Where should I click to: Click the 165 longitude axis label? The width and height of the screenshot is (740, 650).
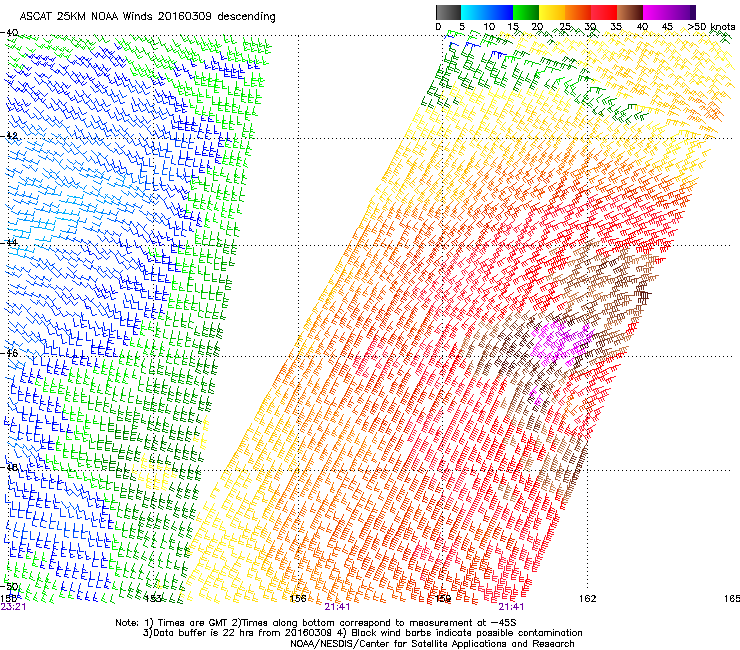[x=732, y=599]
